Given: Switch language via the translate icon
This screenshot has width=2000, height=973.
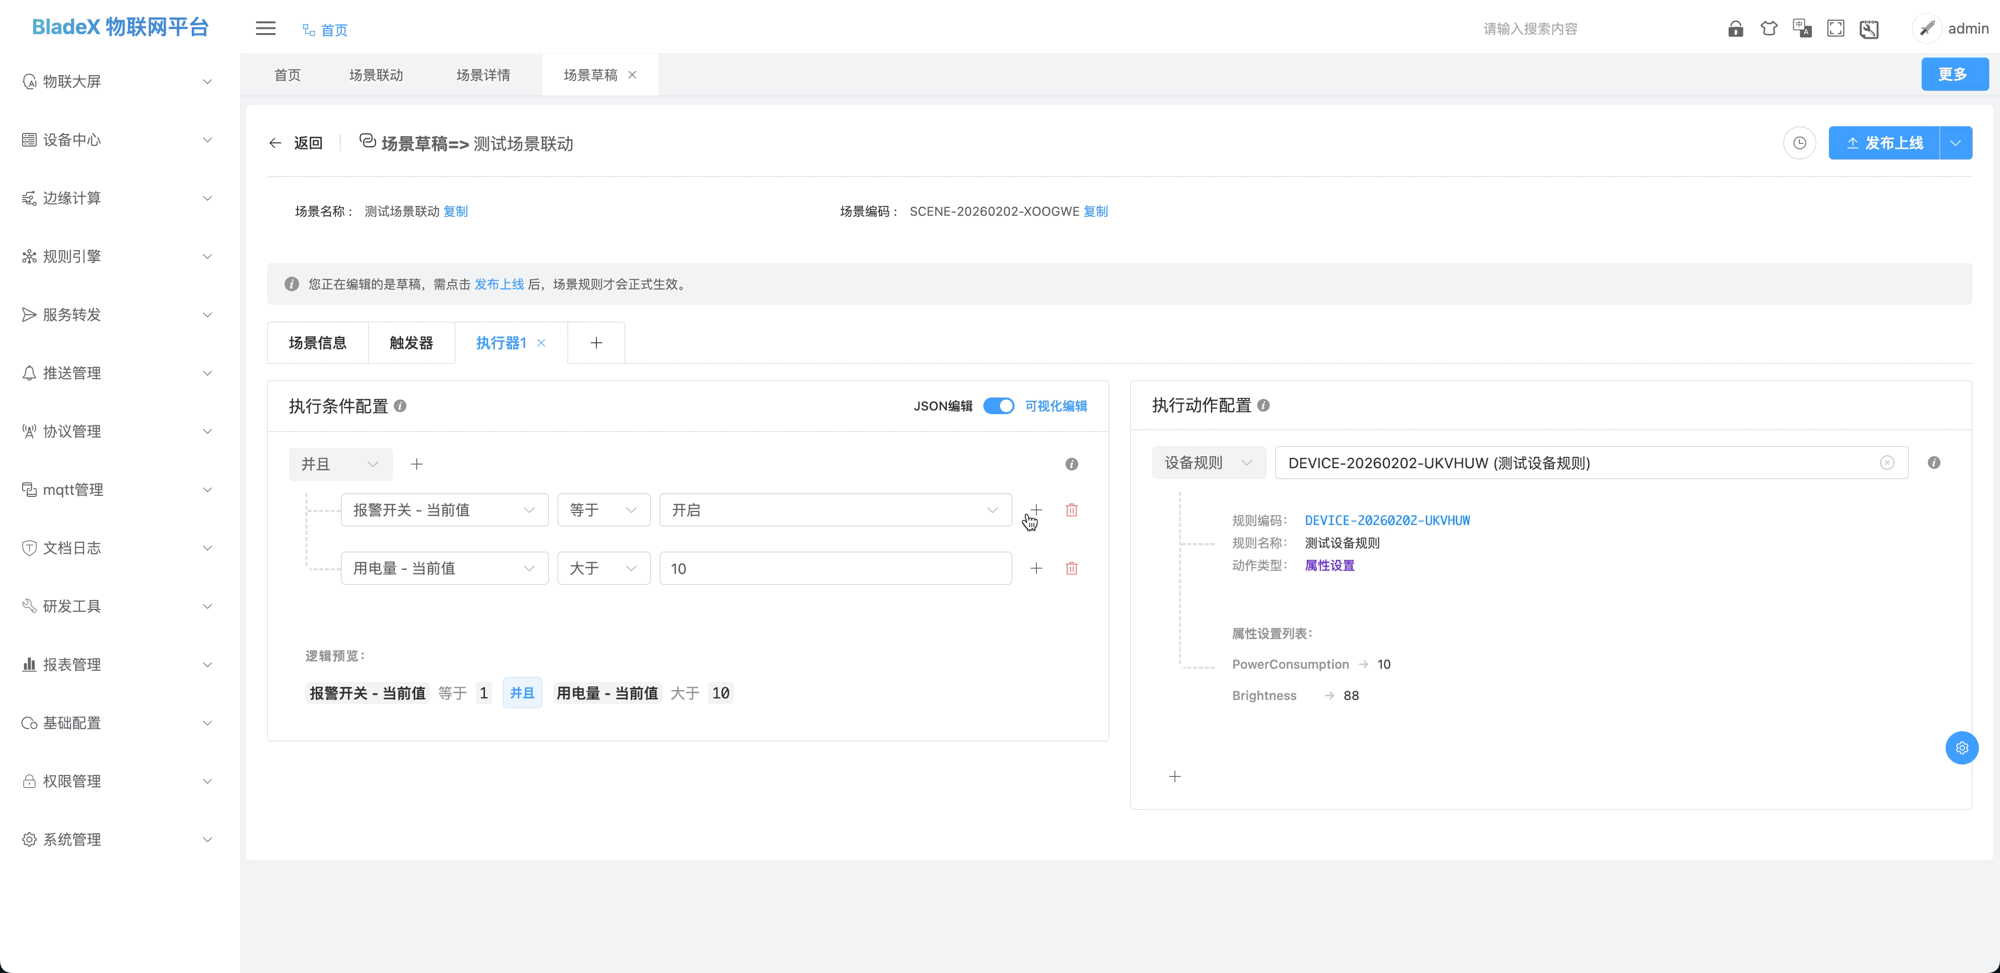Looking at the screenshot, I should [x=1802, y=28].
